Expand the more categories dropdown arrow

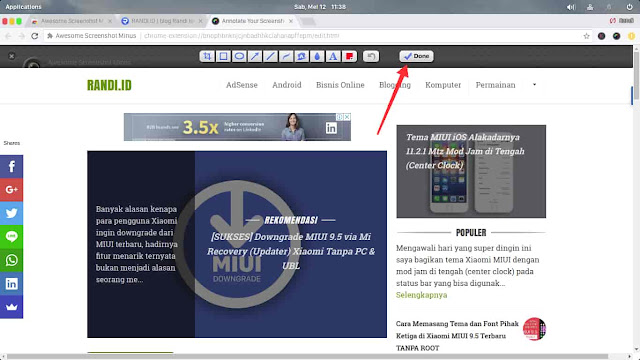[534, 84]
